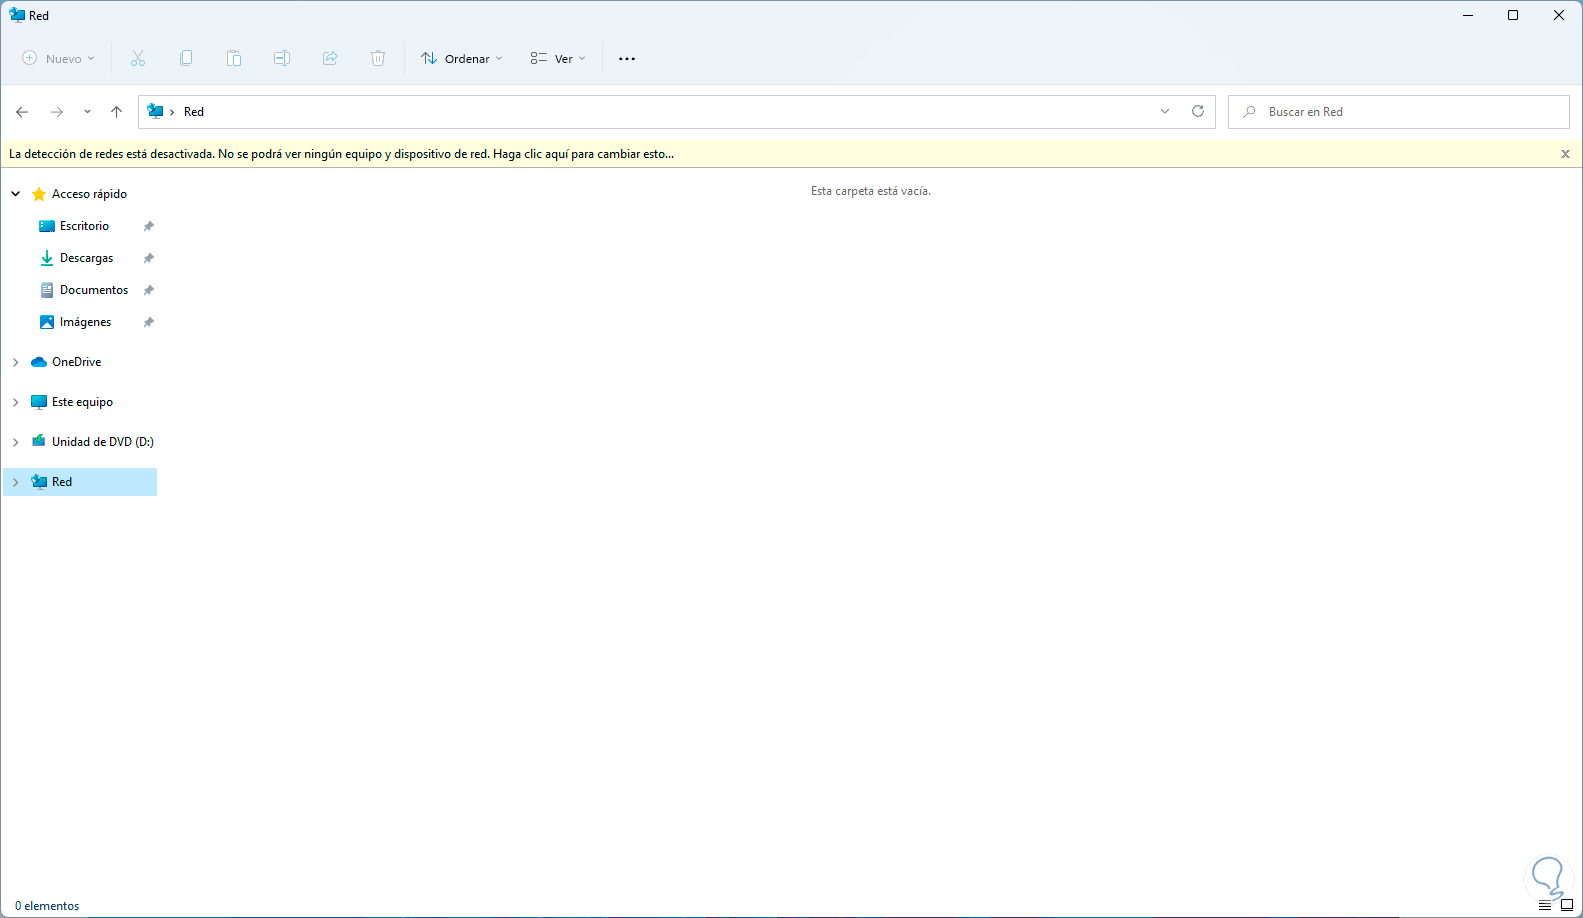
Task: Switch to details view in status bar
Action: [x=1545, y=905]
